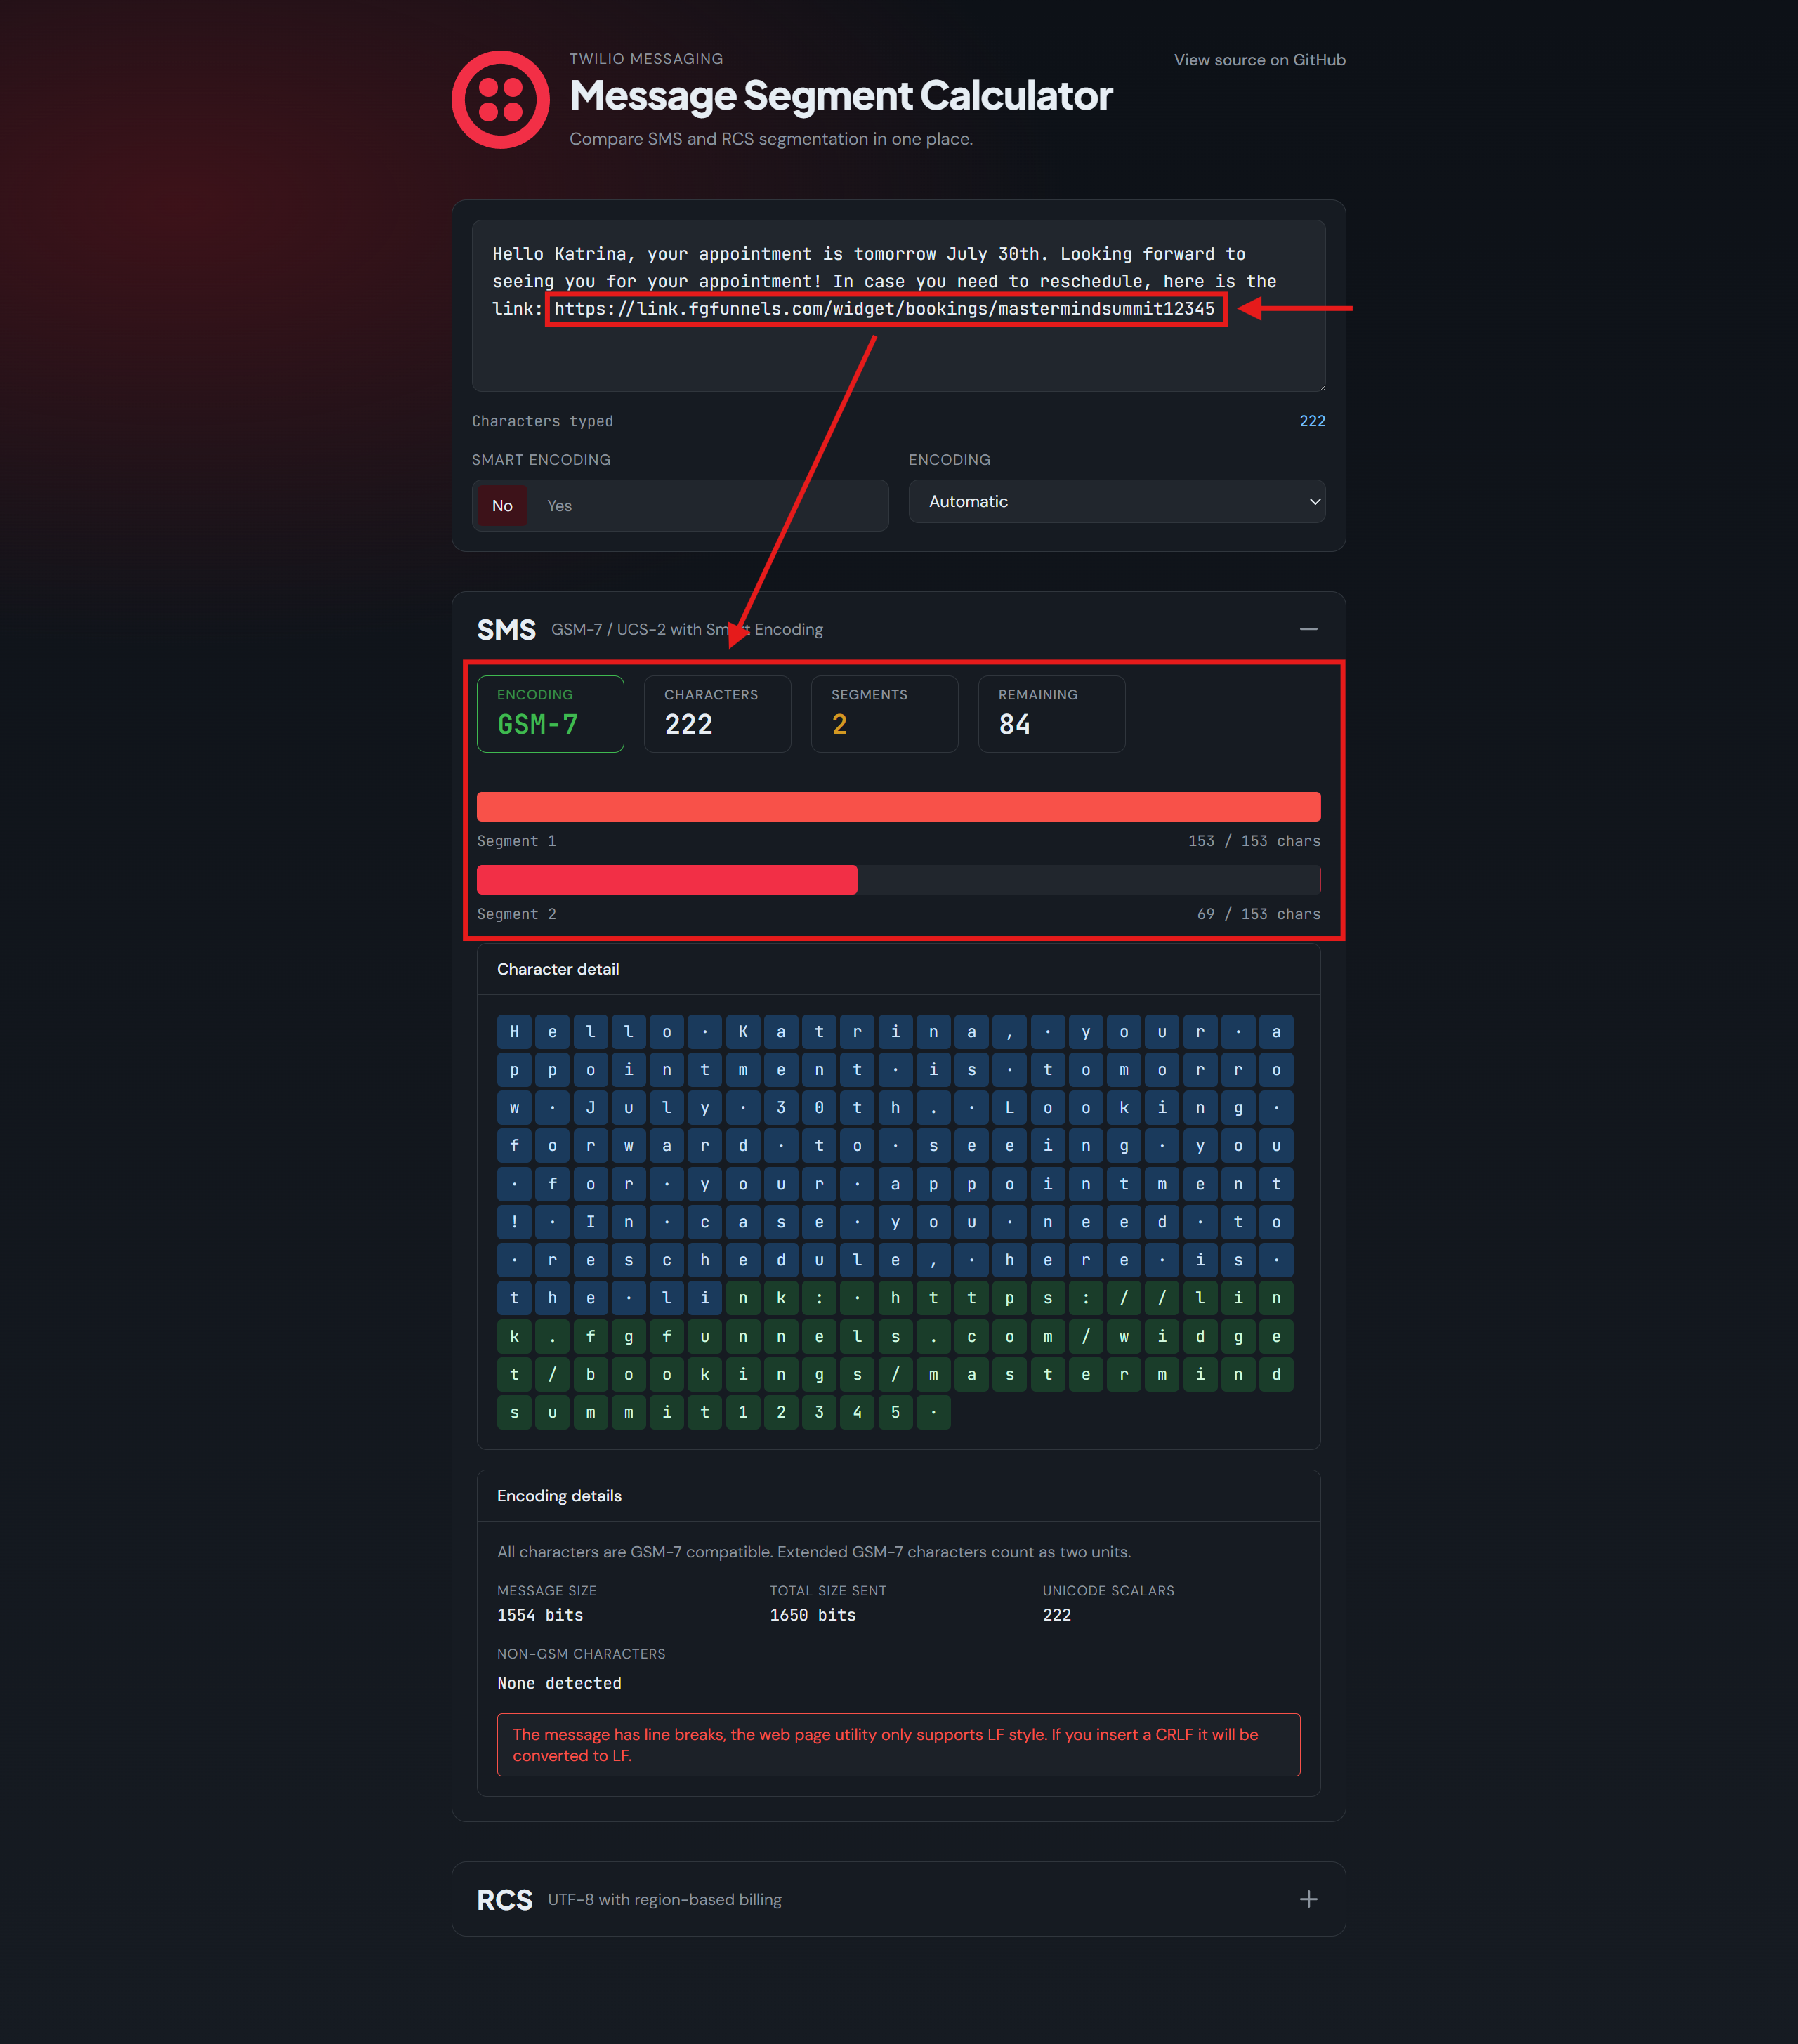Click the line breaks warning message
1798x2044 pixels.
[x=898, y=1745]
